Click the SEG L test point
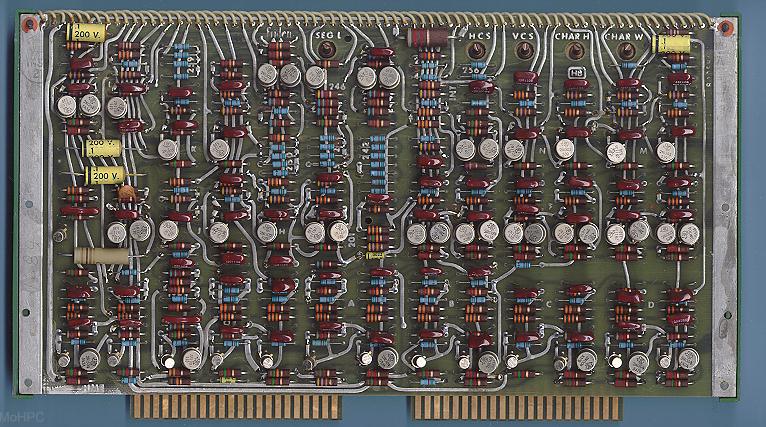766x427 pixels. coord(326,48)
